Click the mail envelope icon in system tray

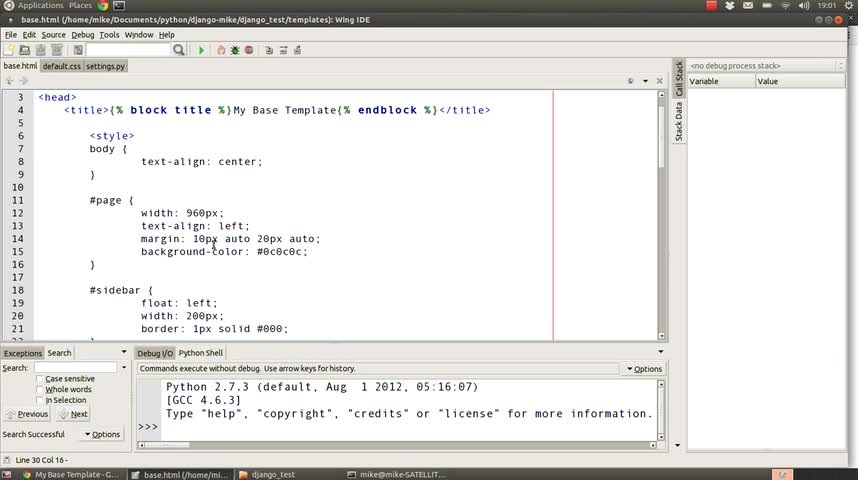coord(748,5)
